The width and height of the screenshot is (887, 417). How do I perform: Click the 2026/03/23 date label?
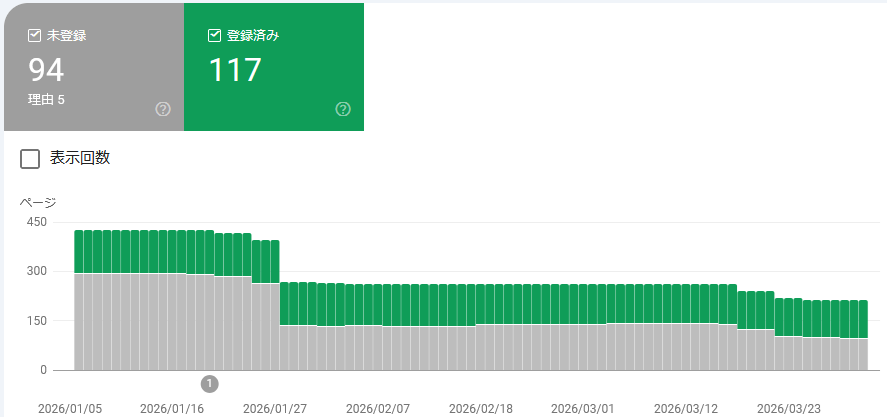pos(789,409)
